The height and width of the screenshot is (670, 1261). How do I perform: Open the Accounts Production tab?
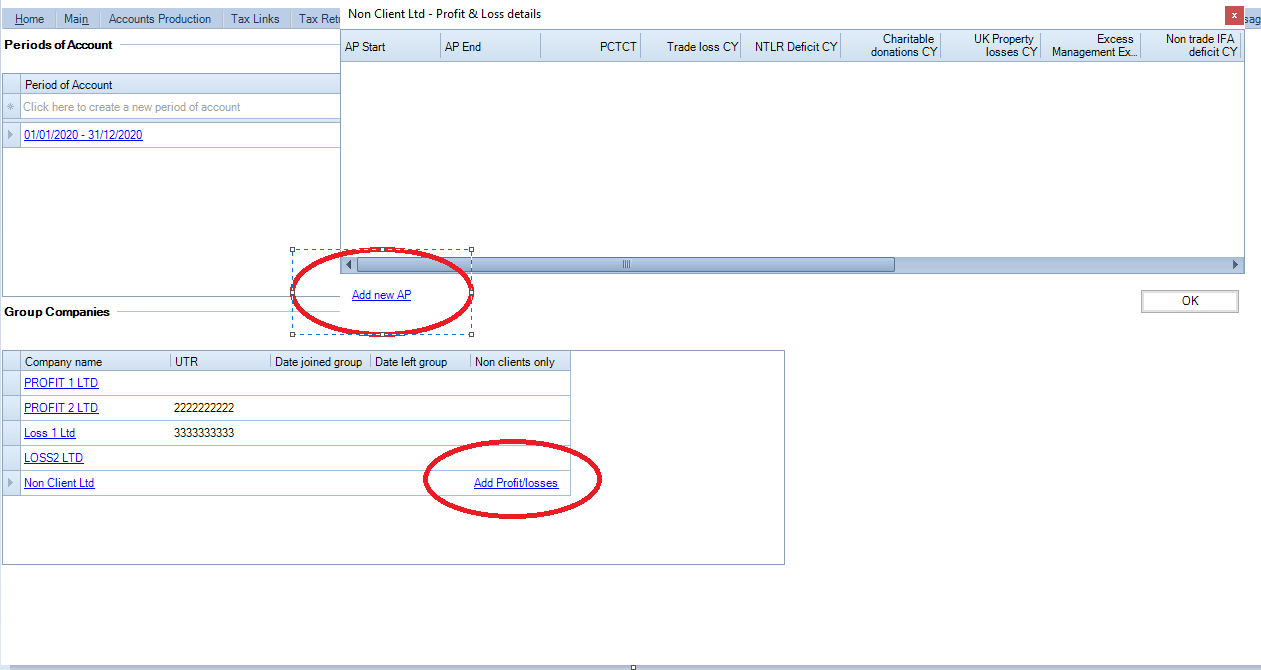pyautogui.click(x=160, y=19)
